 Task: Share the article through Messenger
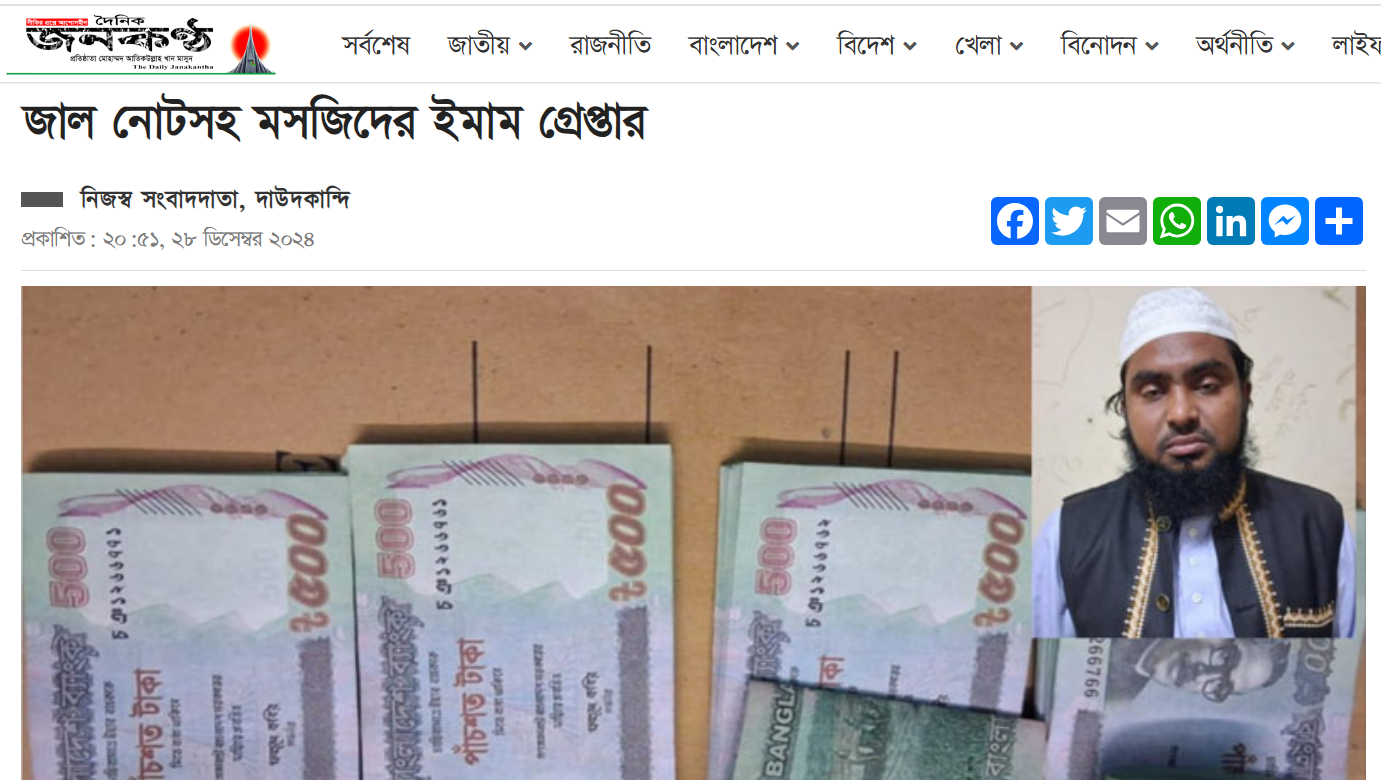coord(1285,221)
